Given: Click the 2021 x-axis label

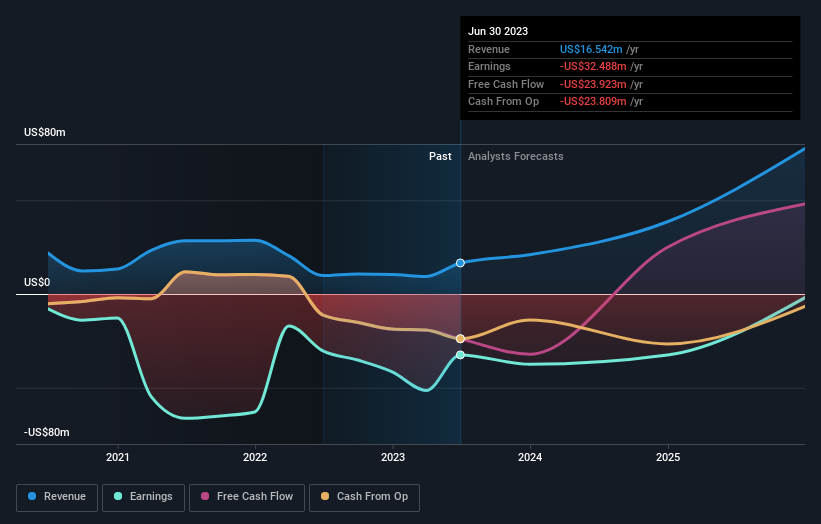Looking at the screenshot, I should click(118, 458).
